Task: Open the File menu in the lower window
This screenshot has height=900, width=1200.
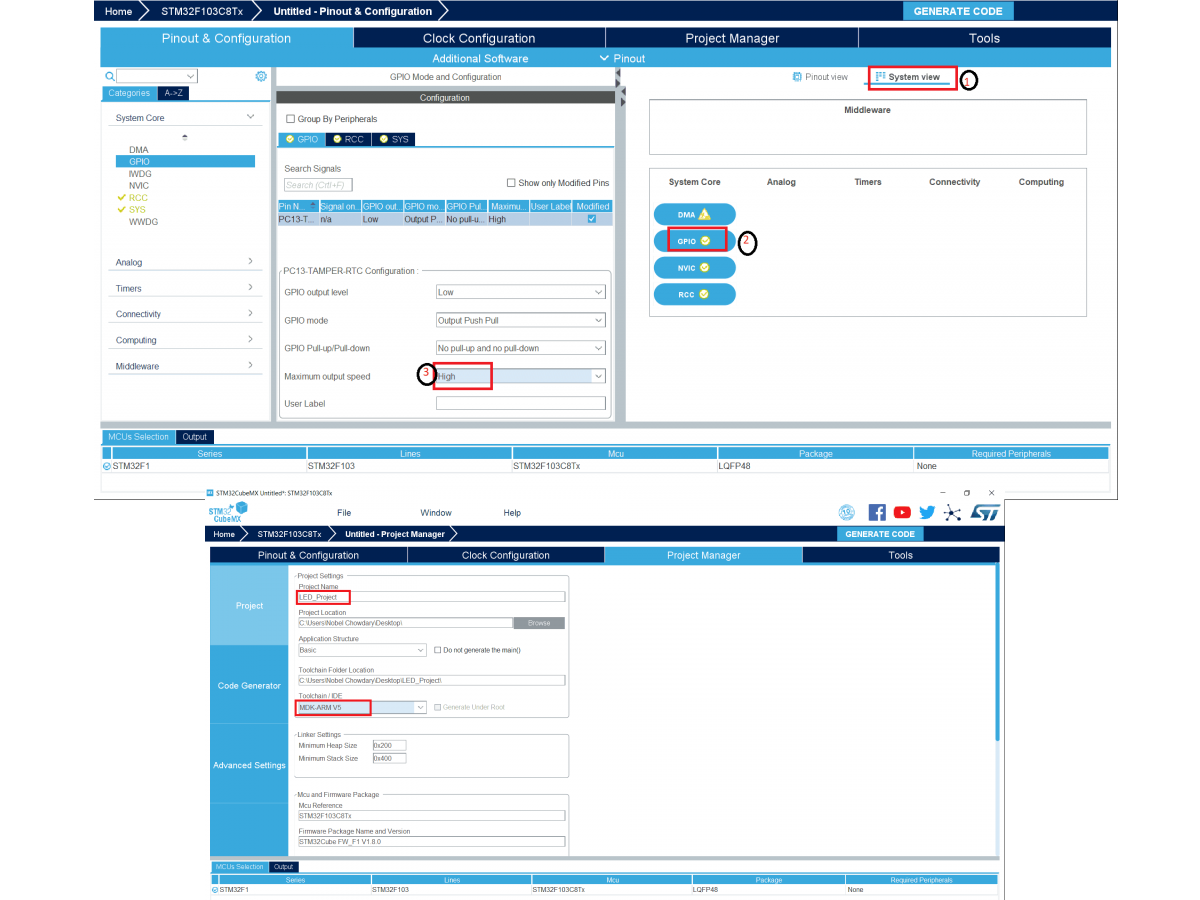Action: pos(344,513)
